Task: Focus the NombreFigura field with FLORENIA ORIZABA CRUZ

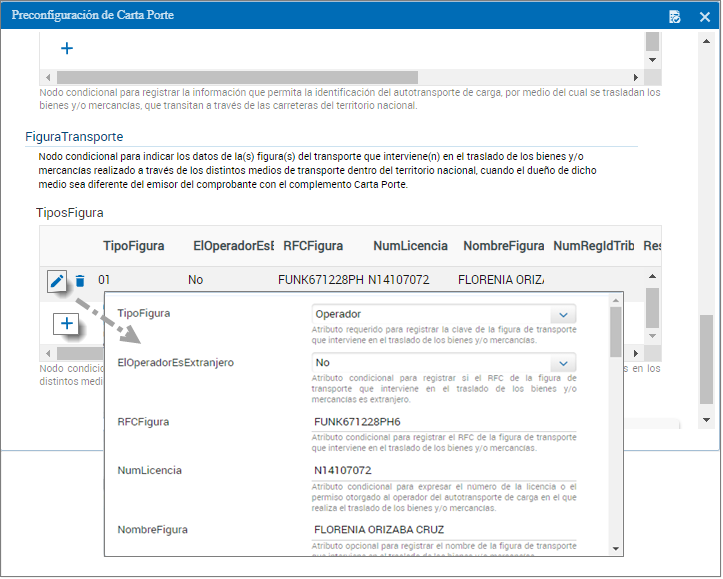Action: click(444, 530)
